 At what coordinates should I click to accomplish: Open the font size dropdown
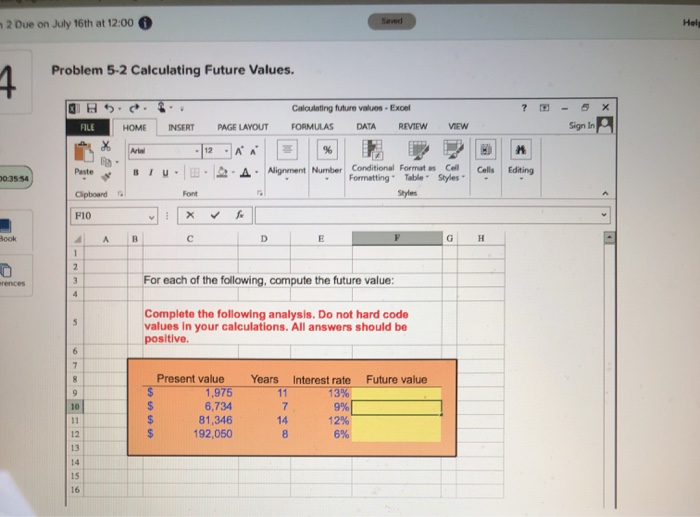point(226,151)
